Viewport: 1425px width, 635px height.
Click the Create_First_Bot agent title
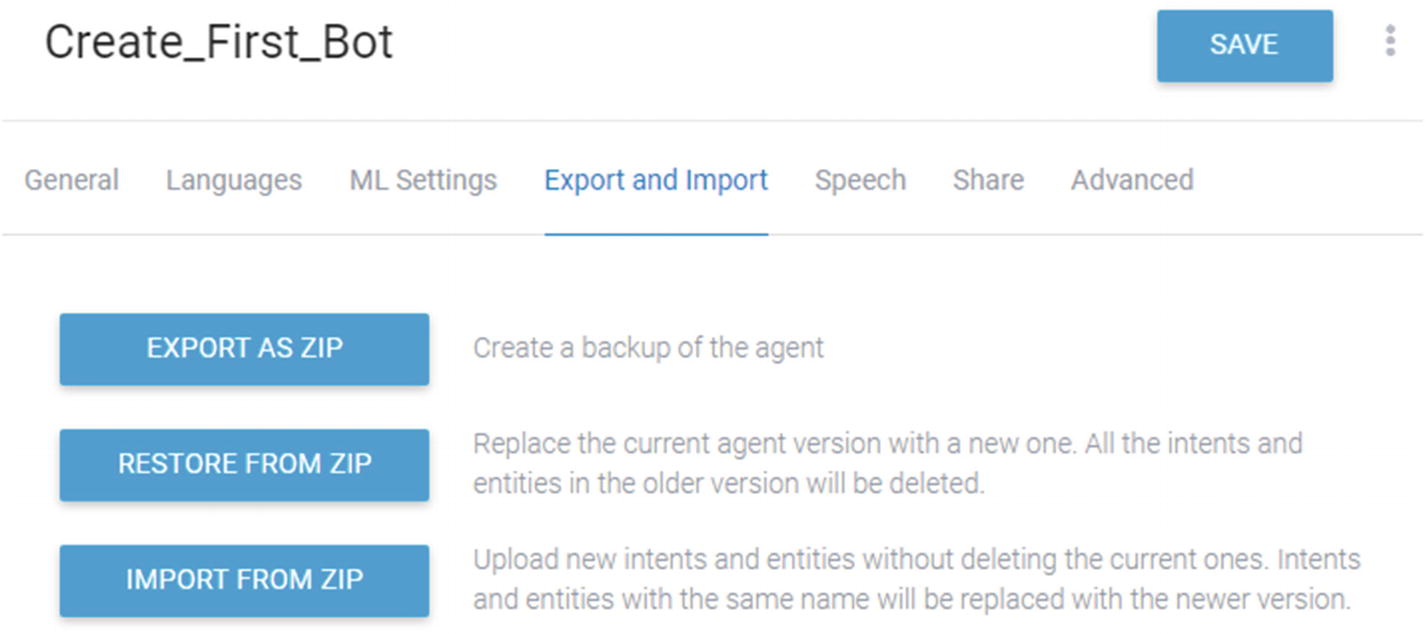(x=219, y=43)
